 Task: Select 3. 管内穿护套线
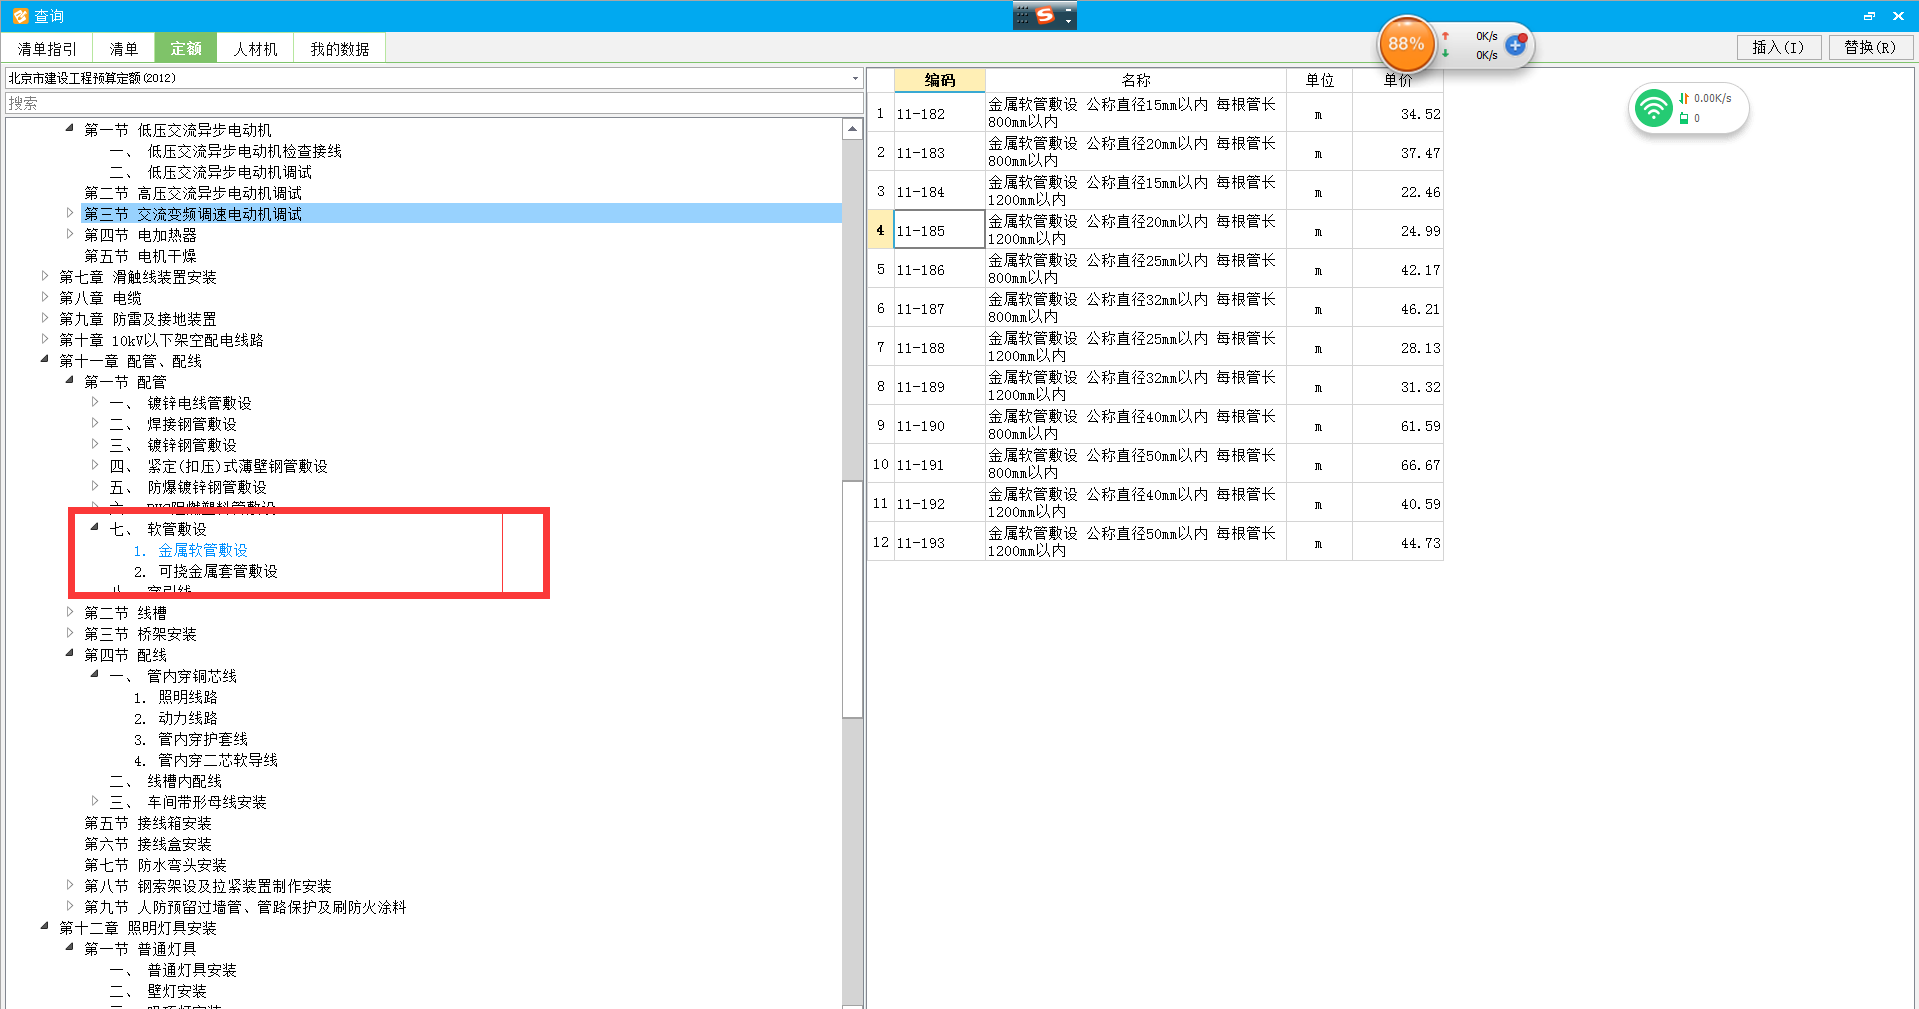pos(191,739)
